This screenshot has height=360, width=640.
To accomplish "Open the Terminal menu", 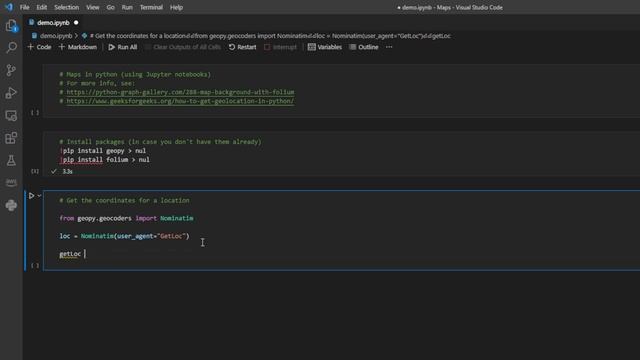I will coord(151,7).
